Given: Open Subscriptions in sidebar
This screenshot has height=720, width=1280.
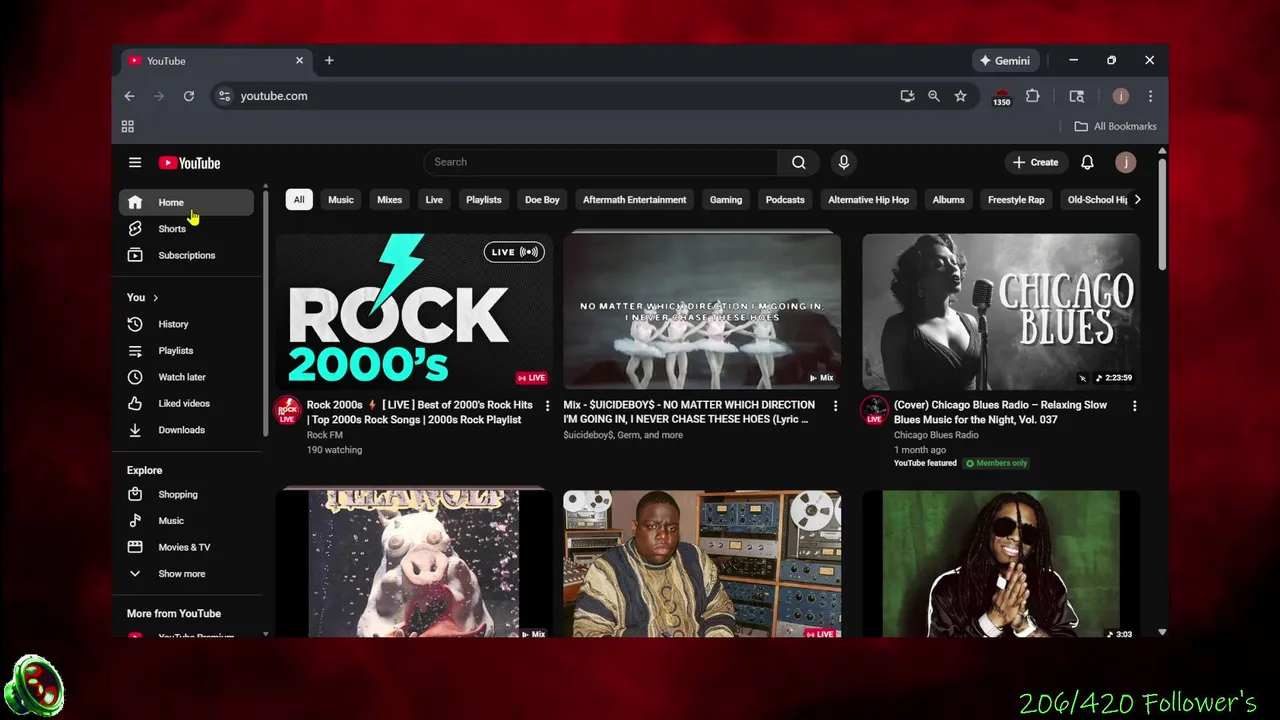Looking at the screenshot, I should 186,255.
